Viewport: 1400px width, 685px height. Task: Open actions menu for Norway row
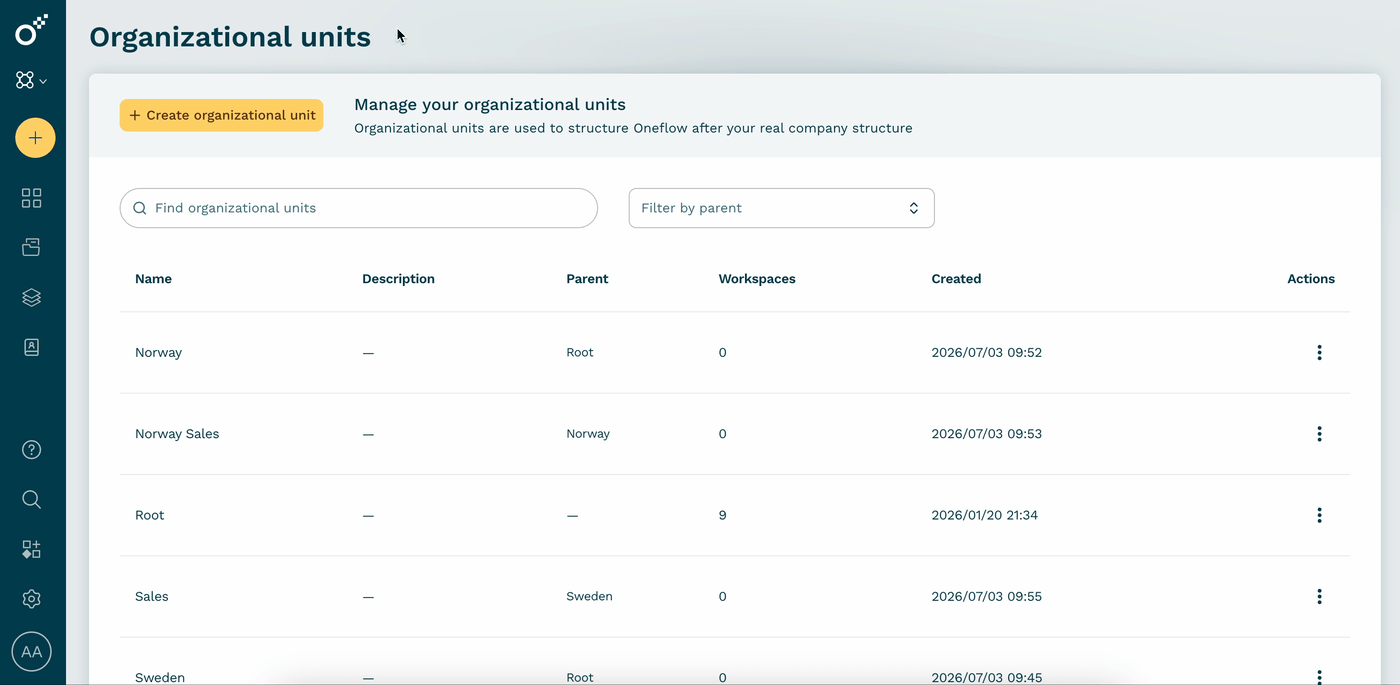[x=1319, y=352]
